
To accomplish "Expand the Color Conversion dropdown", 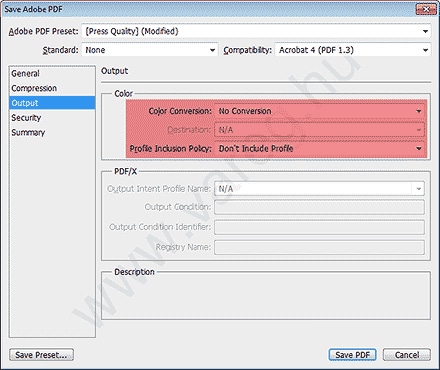I will pos(320,111).
